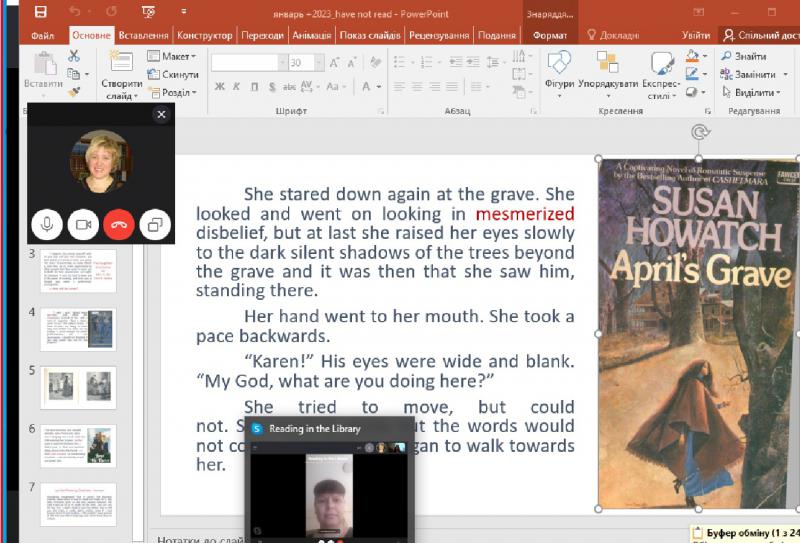
Task: Open Експрес-стилі quick styles gallery
Action: pyautogui.click(x=661, y=75)
